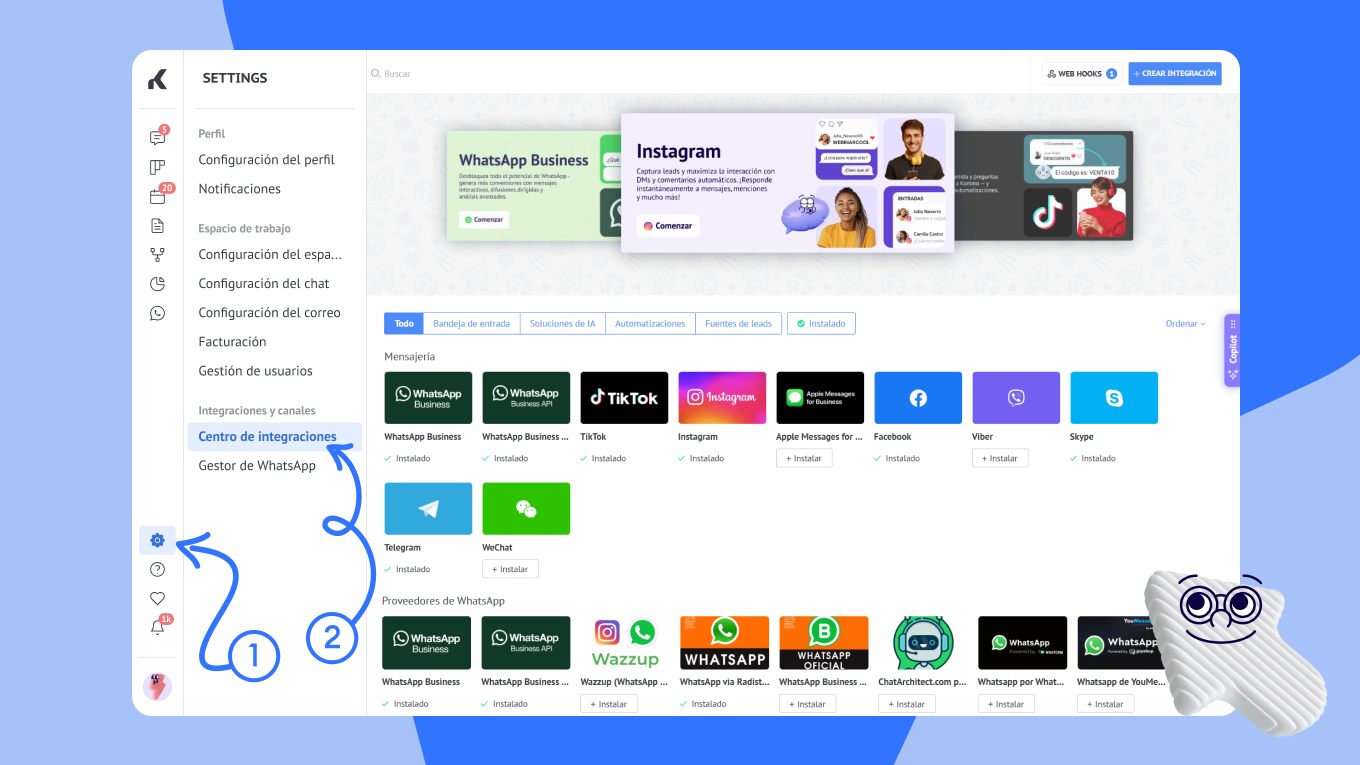Click the analytics pie chart icon

pyautogui.click(x=157, y=284)
